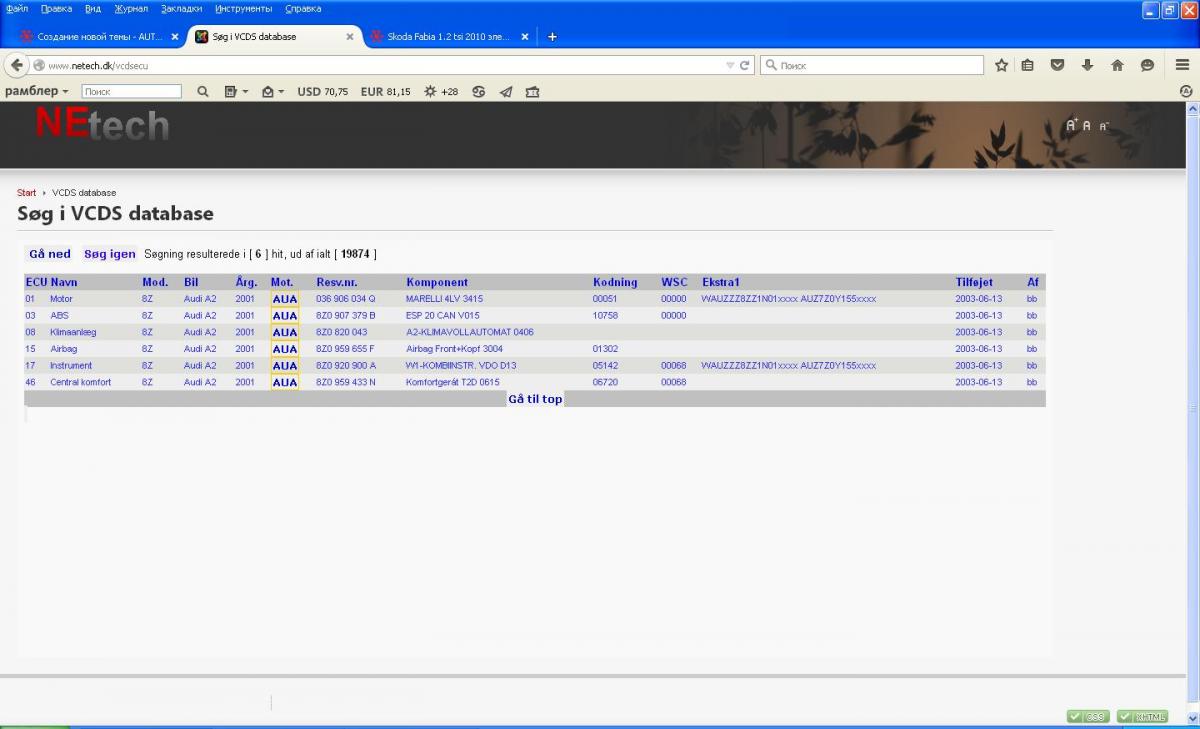Click component 'ESP 20 CAN V015'
Image resolution: width=1200 pixels, height=729 pixels.
click(443, 315)
